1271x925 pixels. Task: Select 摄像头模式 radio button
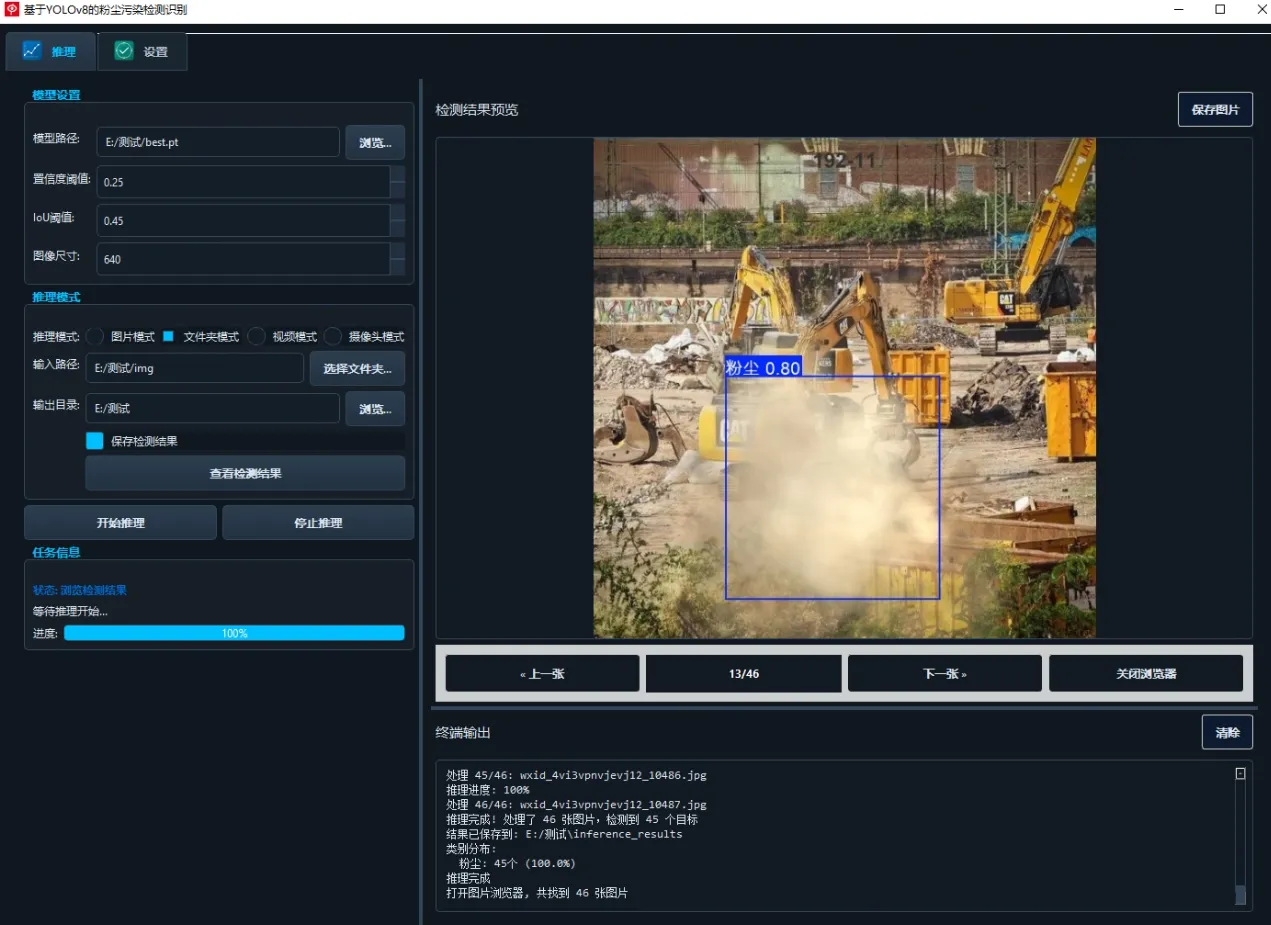click(332, 337)
